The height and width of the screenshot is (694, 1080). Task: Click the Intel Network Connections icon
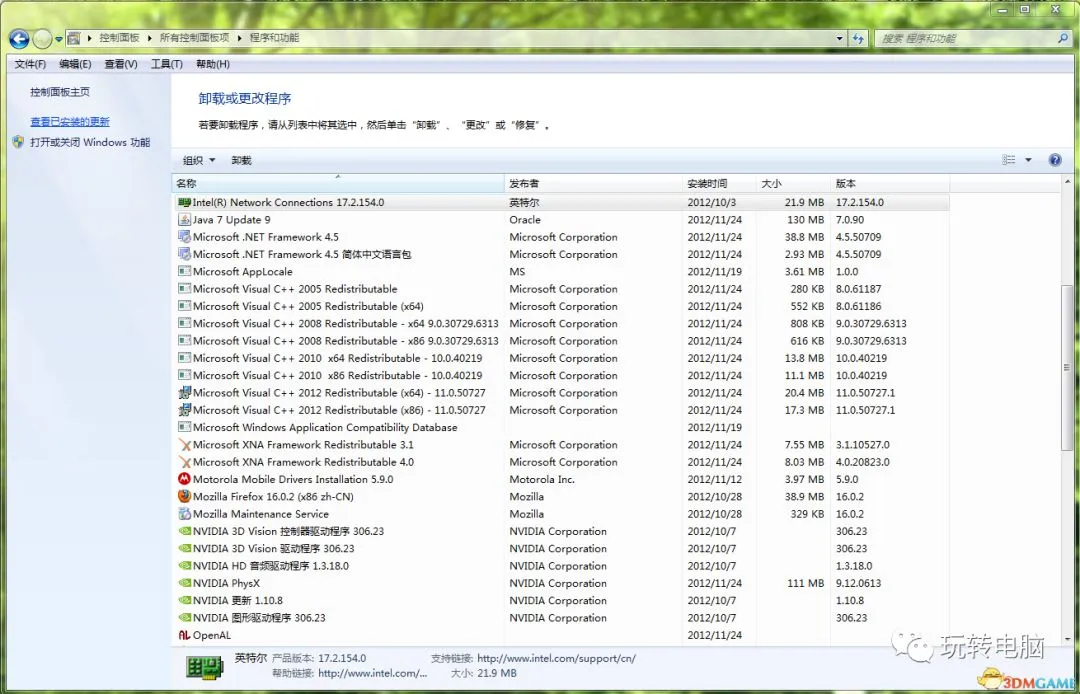click(x=184, y=202)
